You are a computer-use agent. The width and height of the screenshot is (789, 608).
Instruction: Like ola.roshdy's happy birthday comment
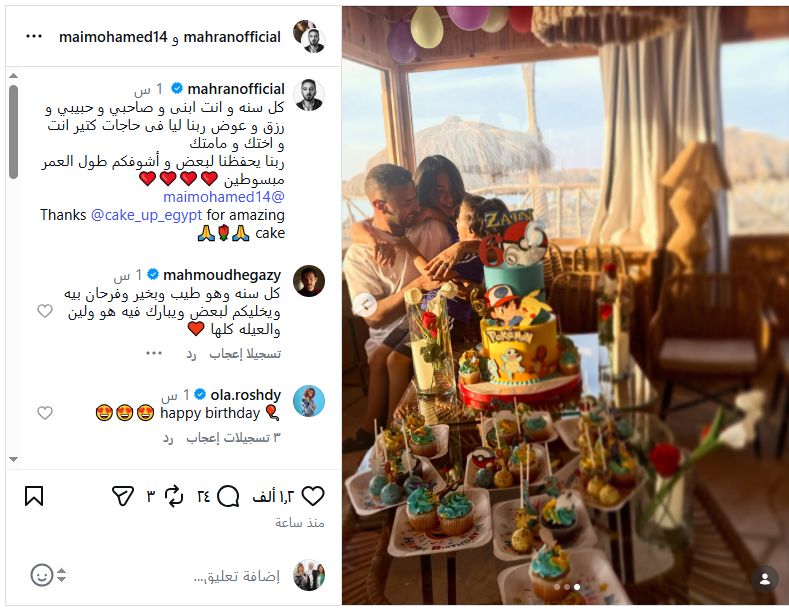point(45,413)
